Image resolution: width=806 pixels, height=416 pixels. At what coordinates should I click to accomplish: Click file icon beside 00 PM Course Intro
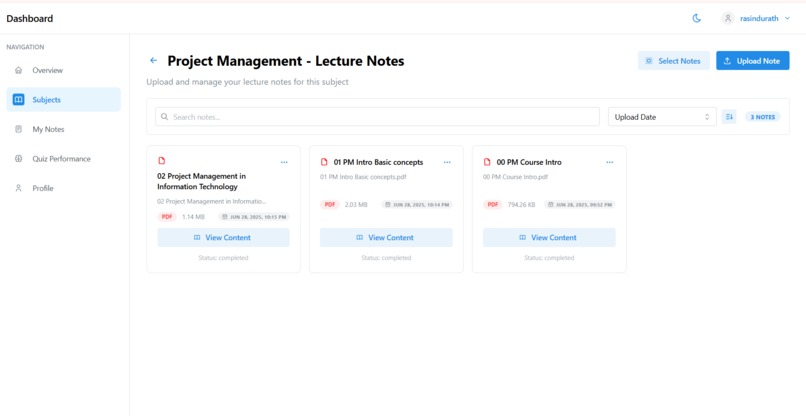487,162
